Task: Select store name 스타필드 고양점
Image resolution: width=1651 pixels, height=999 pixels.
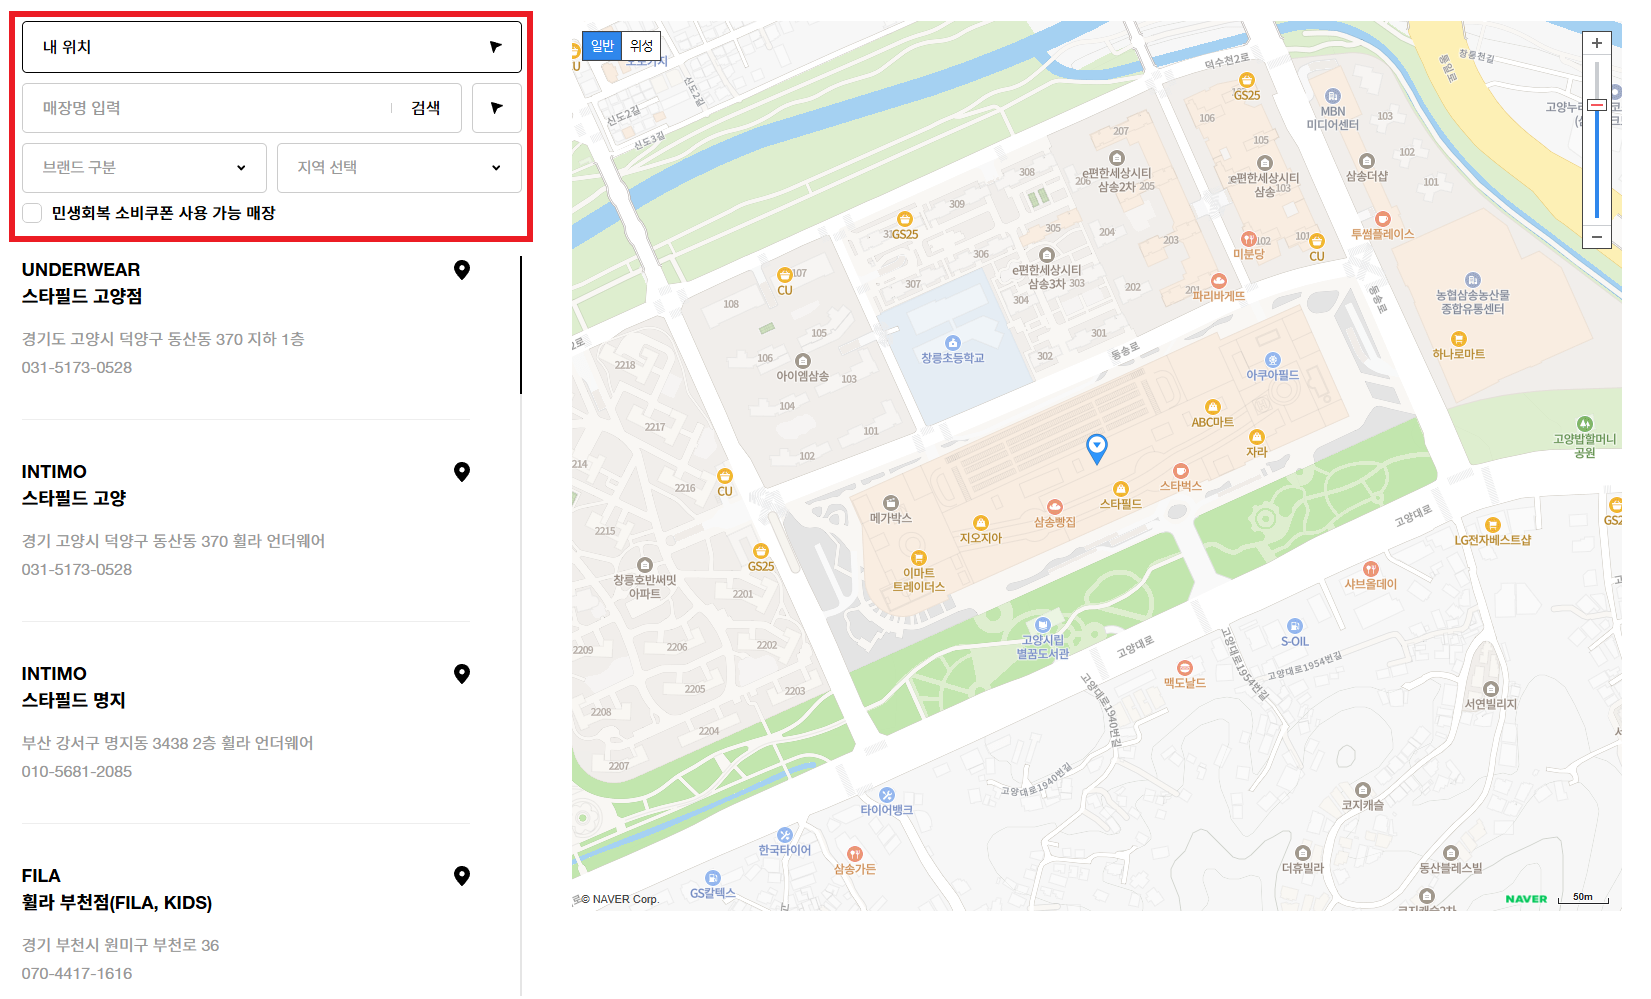Action: pyautogui.click(x=82, y=297)
